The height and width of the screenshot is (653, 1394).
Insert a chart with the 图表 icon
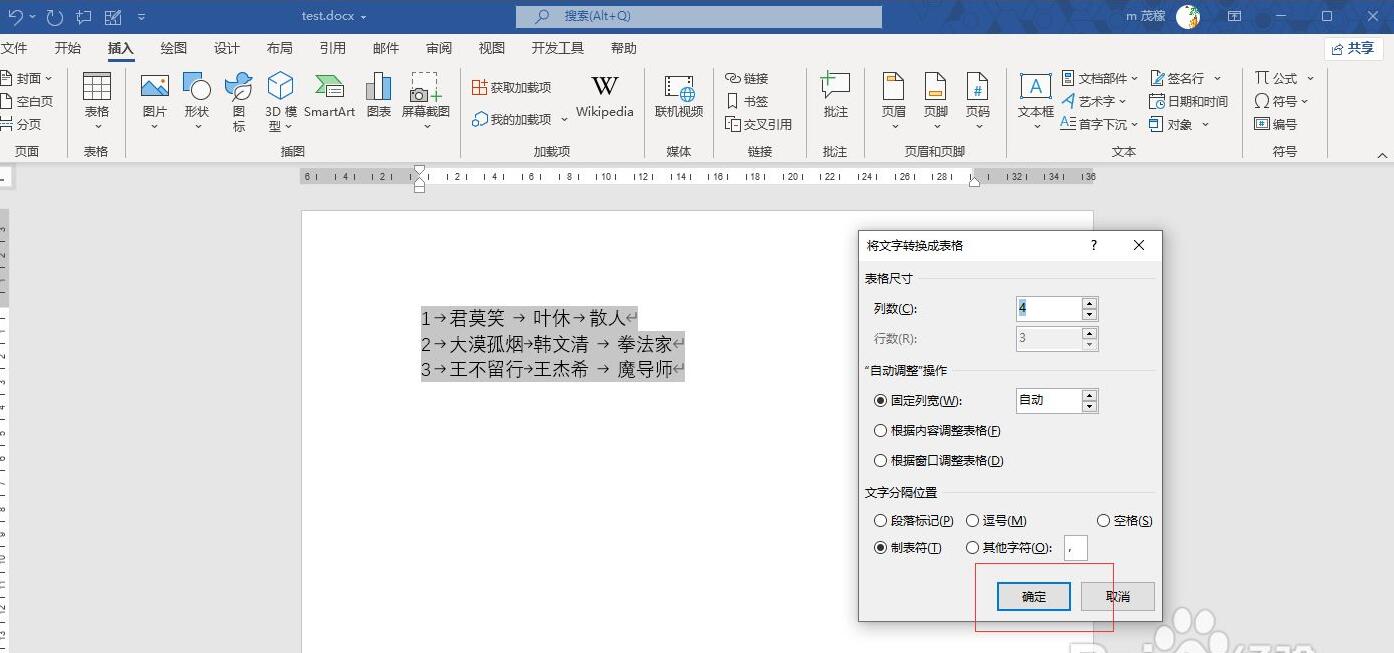[379, 88]
